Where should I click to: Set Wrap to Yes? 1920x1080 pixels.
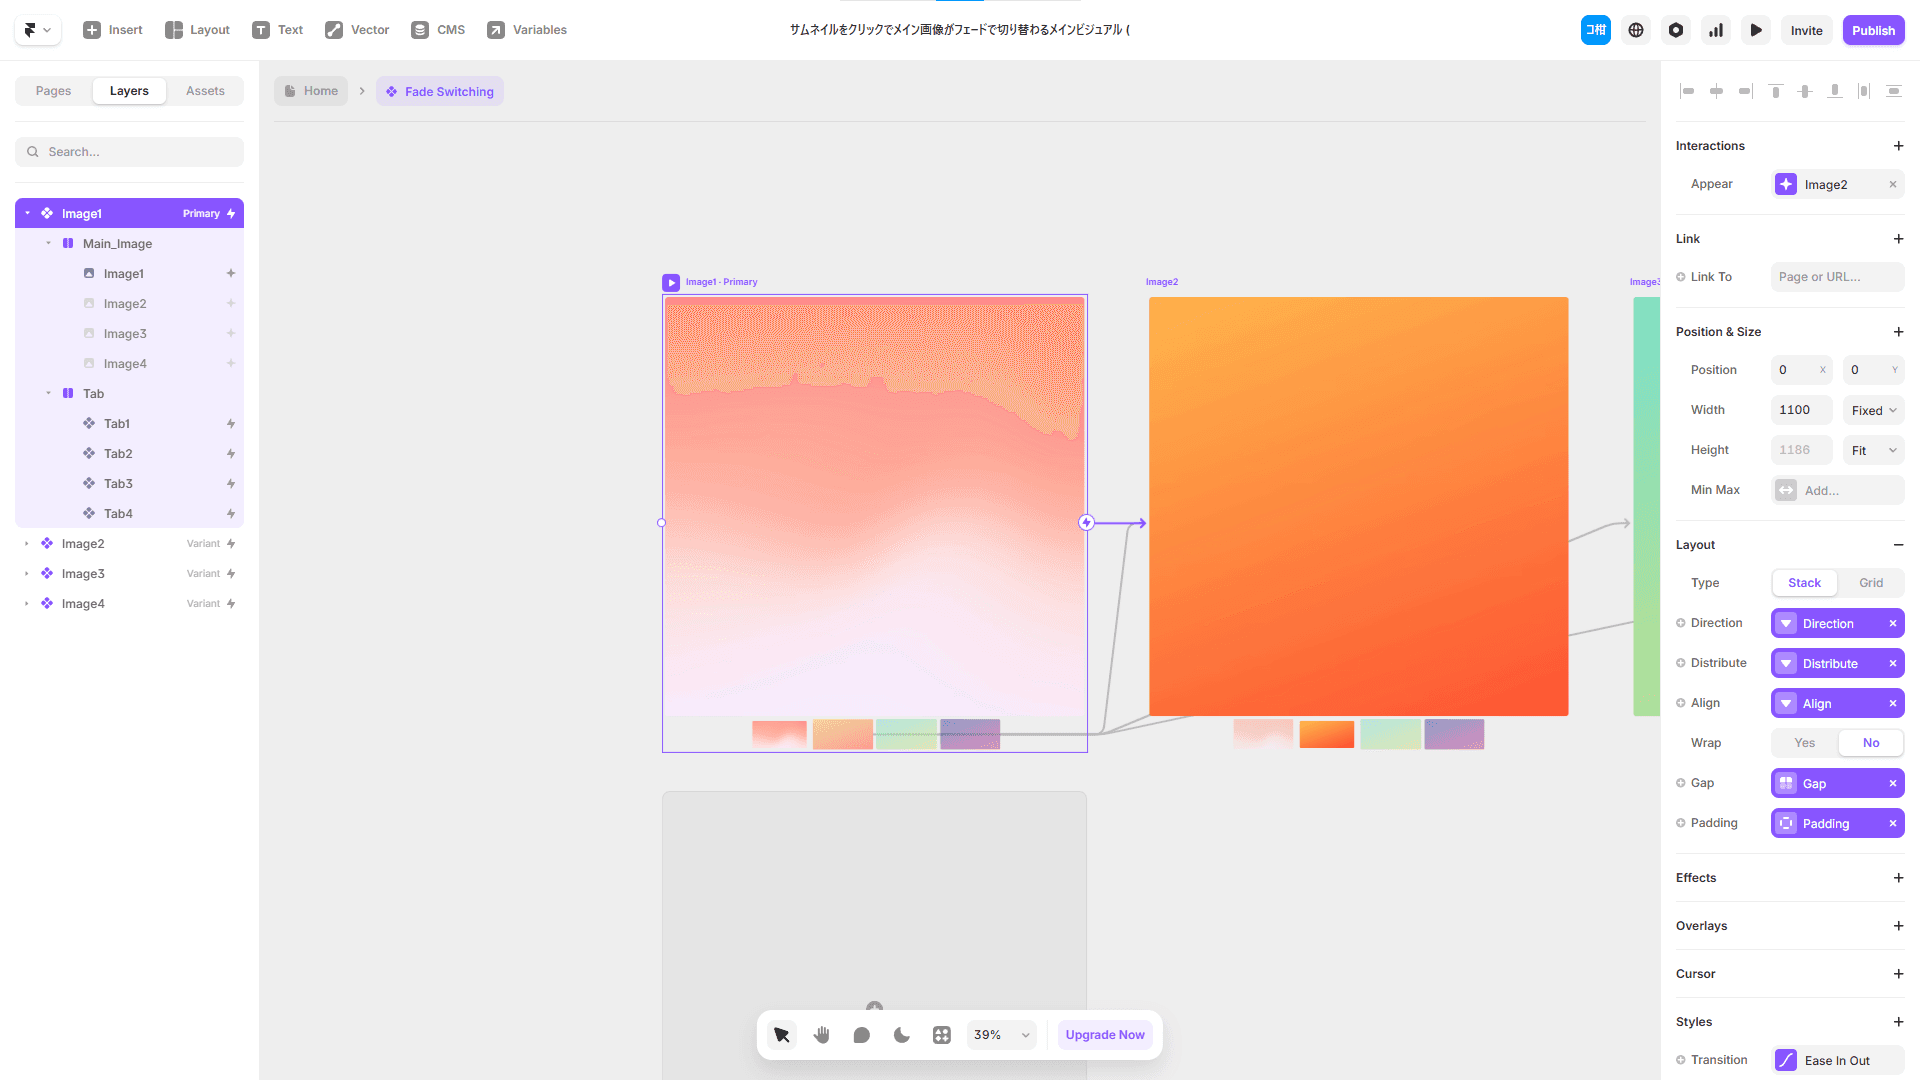[x=1804, y=743]
